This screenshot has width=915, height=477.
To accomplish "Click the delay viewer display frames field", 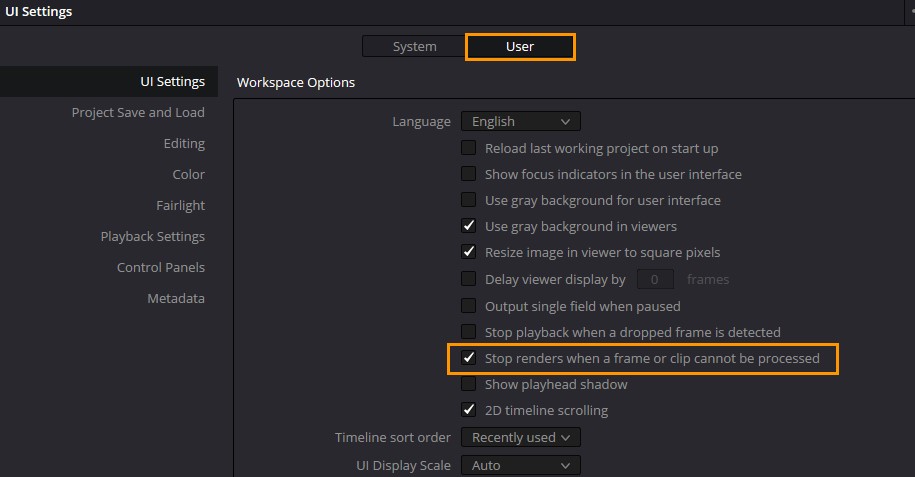I will click(655, 279).
